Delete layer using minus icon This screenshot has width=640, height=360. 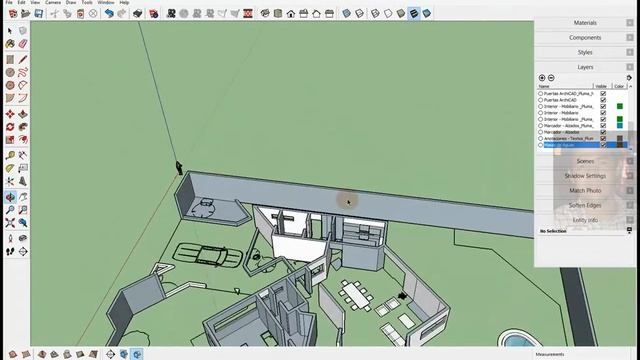point(551,78)
